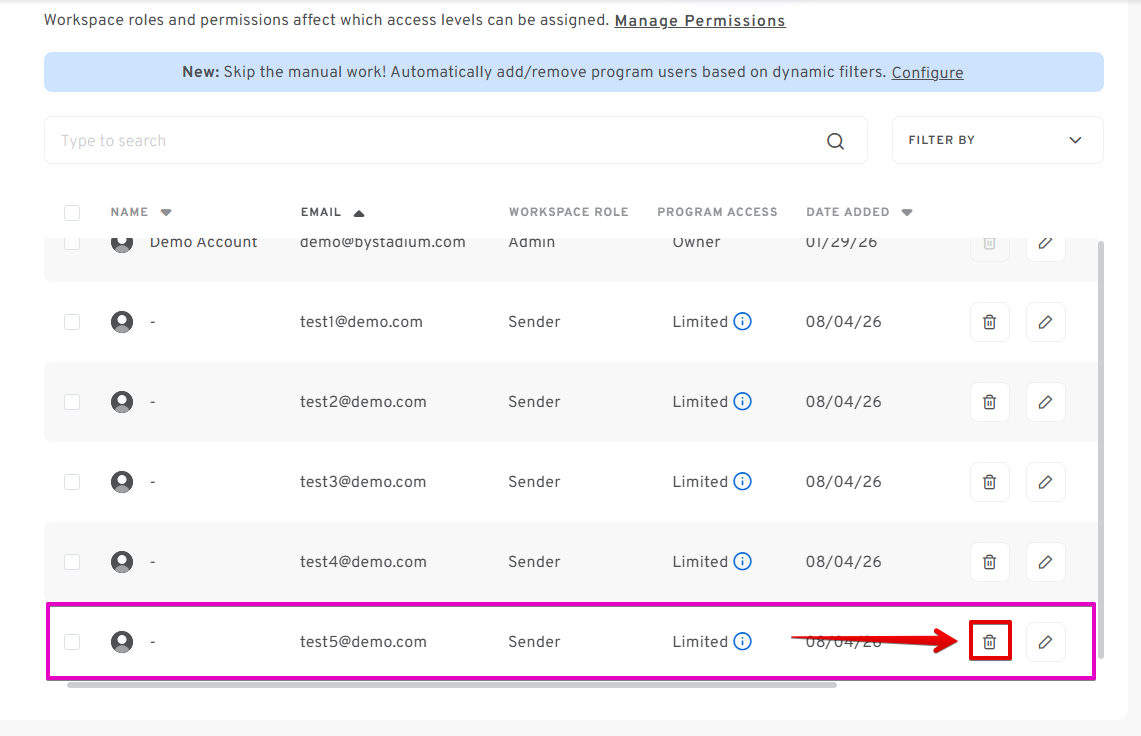Edit the test1@demo.com user with pencil icon

point(1046,322)
